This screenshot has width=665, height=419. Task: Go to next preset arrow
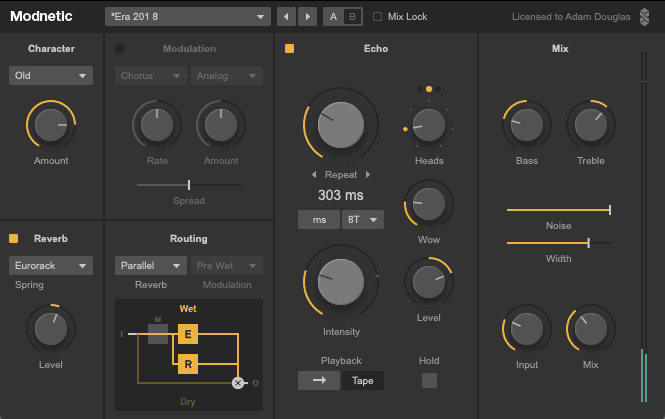(307, 17)
